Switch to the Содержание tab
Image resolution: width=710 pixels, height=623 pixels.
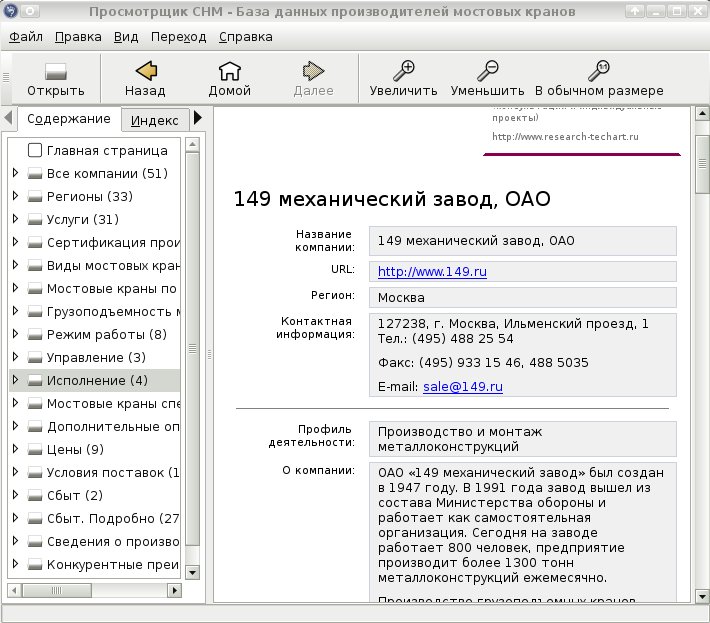coord(69,119)
